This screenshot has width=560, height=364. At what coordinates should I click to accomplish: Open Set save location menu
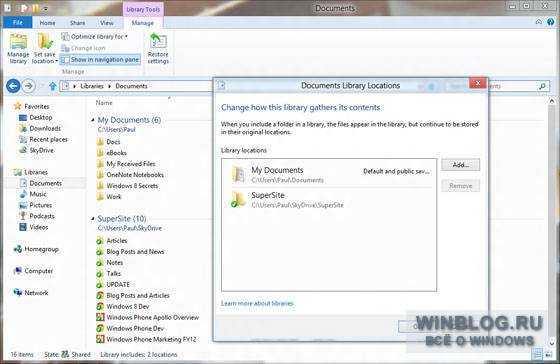tap(45, 48)
